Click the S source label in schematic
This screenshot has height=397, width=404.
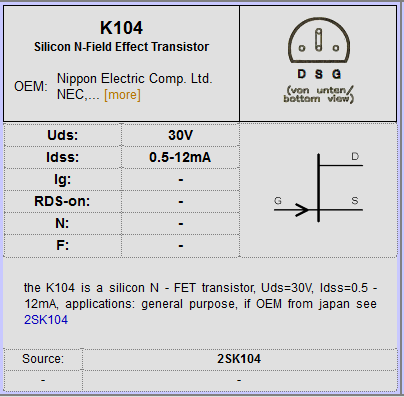tap(355, 201)
